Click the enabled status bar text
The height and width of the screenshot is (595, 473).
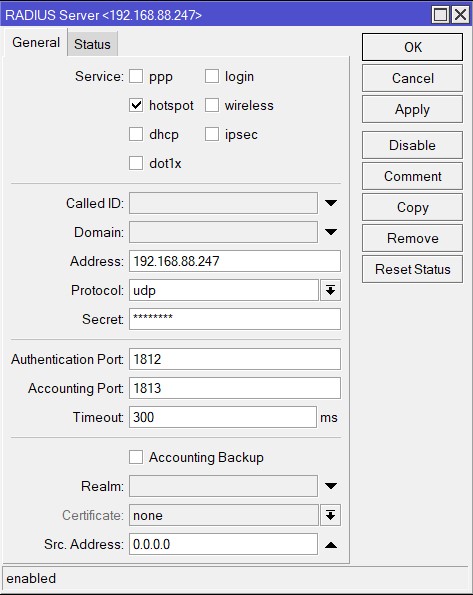[31, 578]
